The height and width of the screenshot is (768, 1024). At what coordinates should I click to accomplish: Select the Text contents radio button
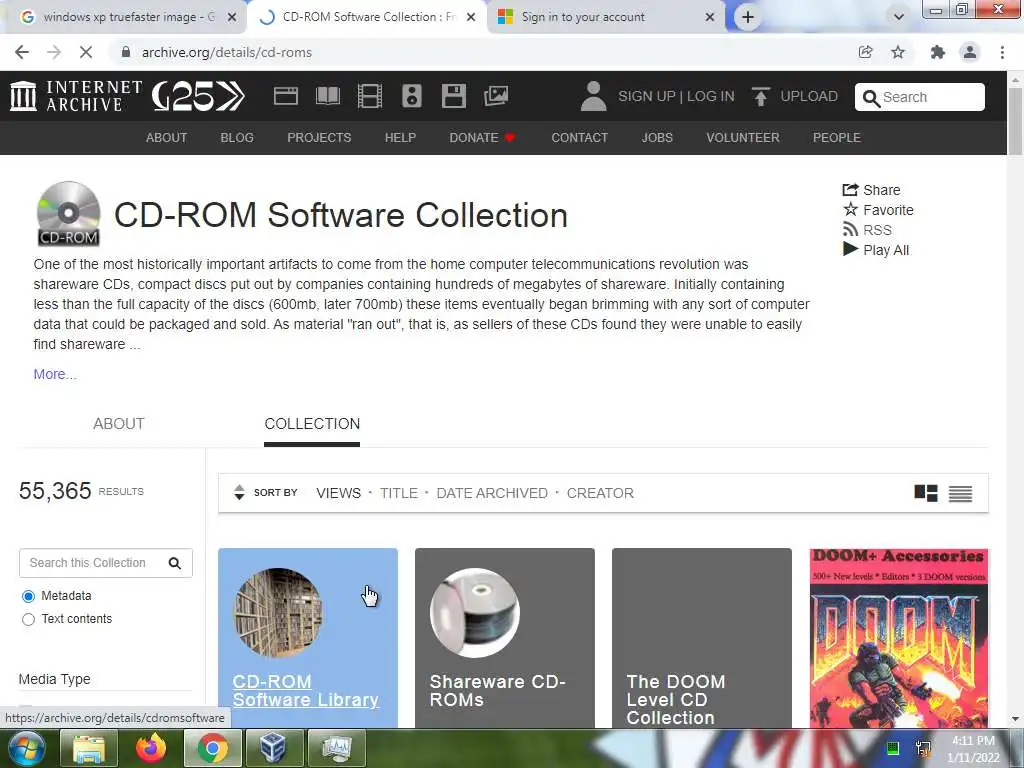pos(28,619)
